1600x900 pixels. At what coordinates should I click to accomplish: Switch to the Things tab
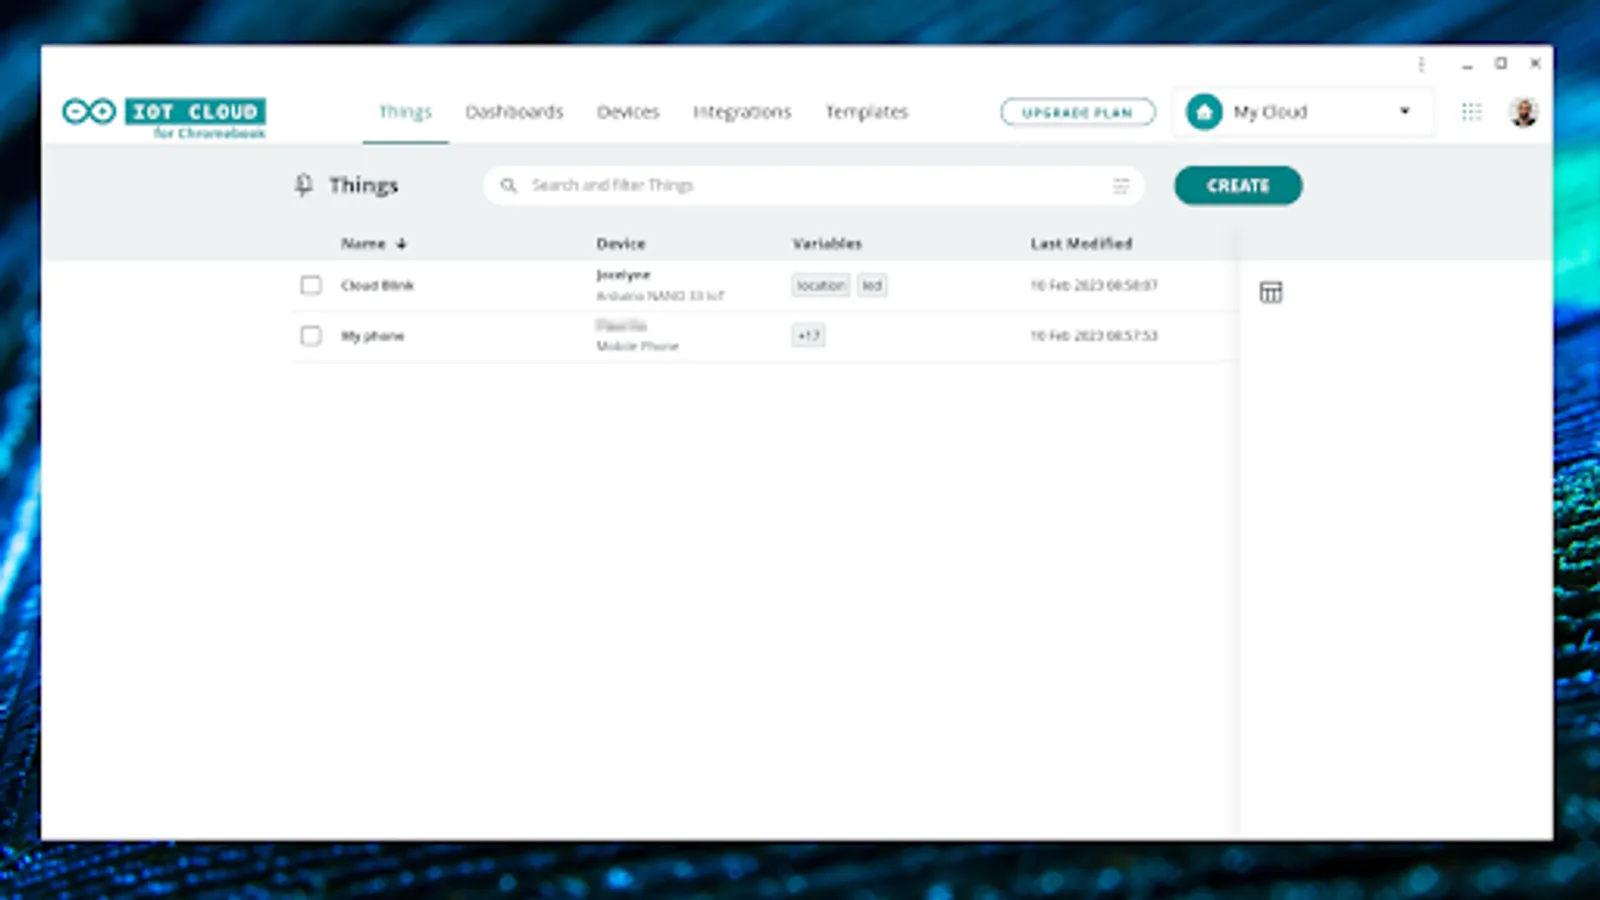pos(405,112)
